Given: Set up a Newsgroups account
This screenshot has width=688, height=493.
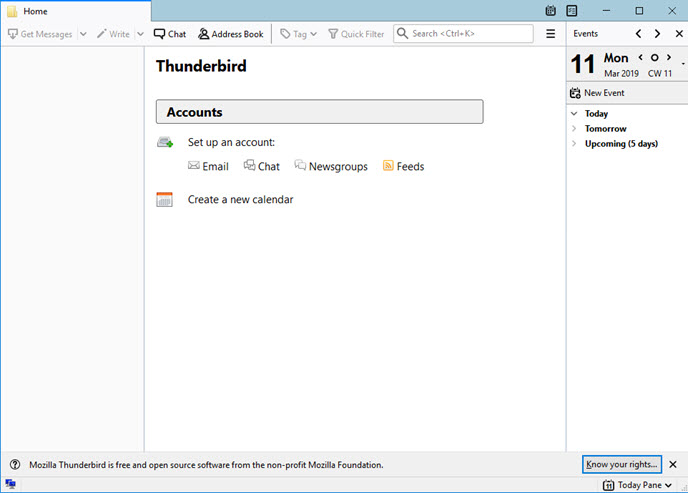Looking at the screenshot, I should pos(331,166).
